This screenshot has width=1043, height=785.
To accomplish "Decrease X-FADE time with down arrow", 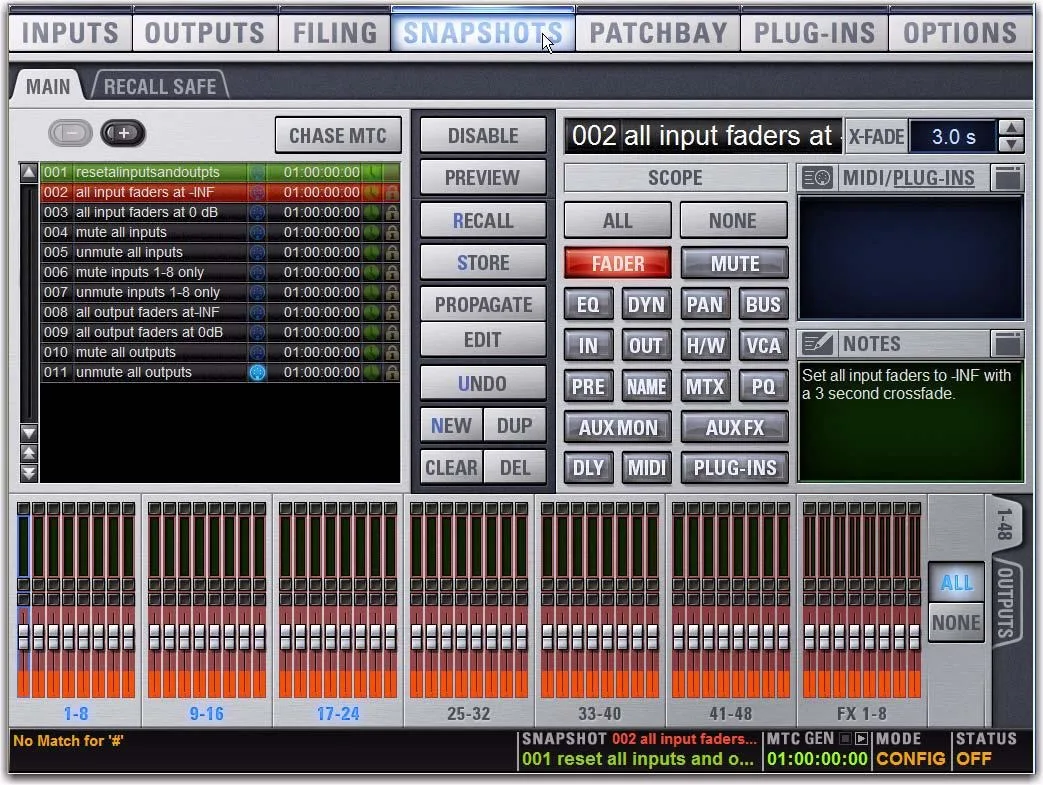I will (1011, 144).
